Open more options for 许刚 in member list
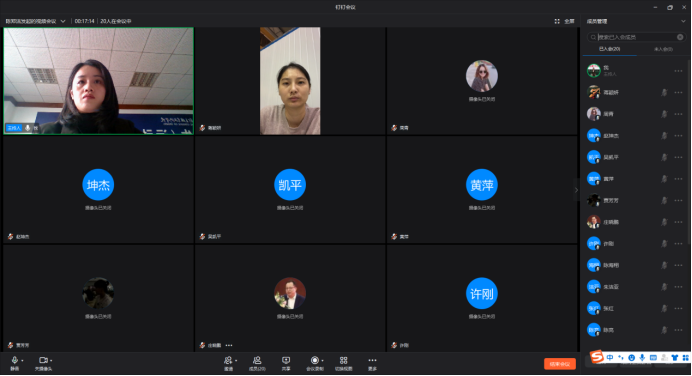 click(x=678, y=244)
